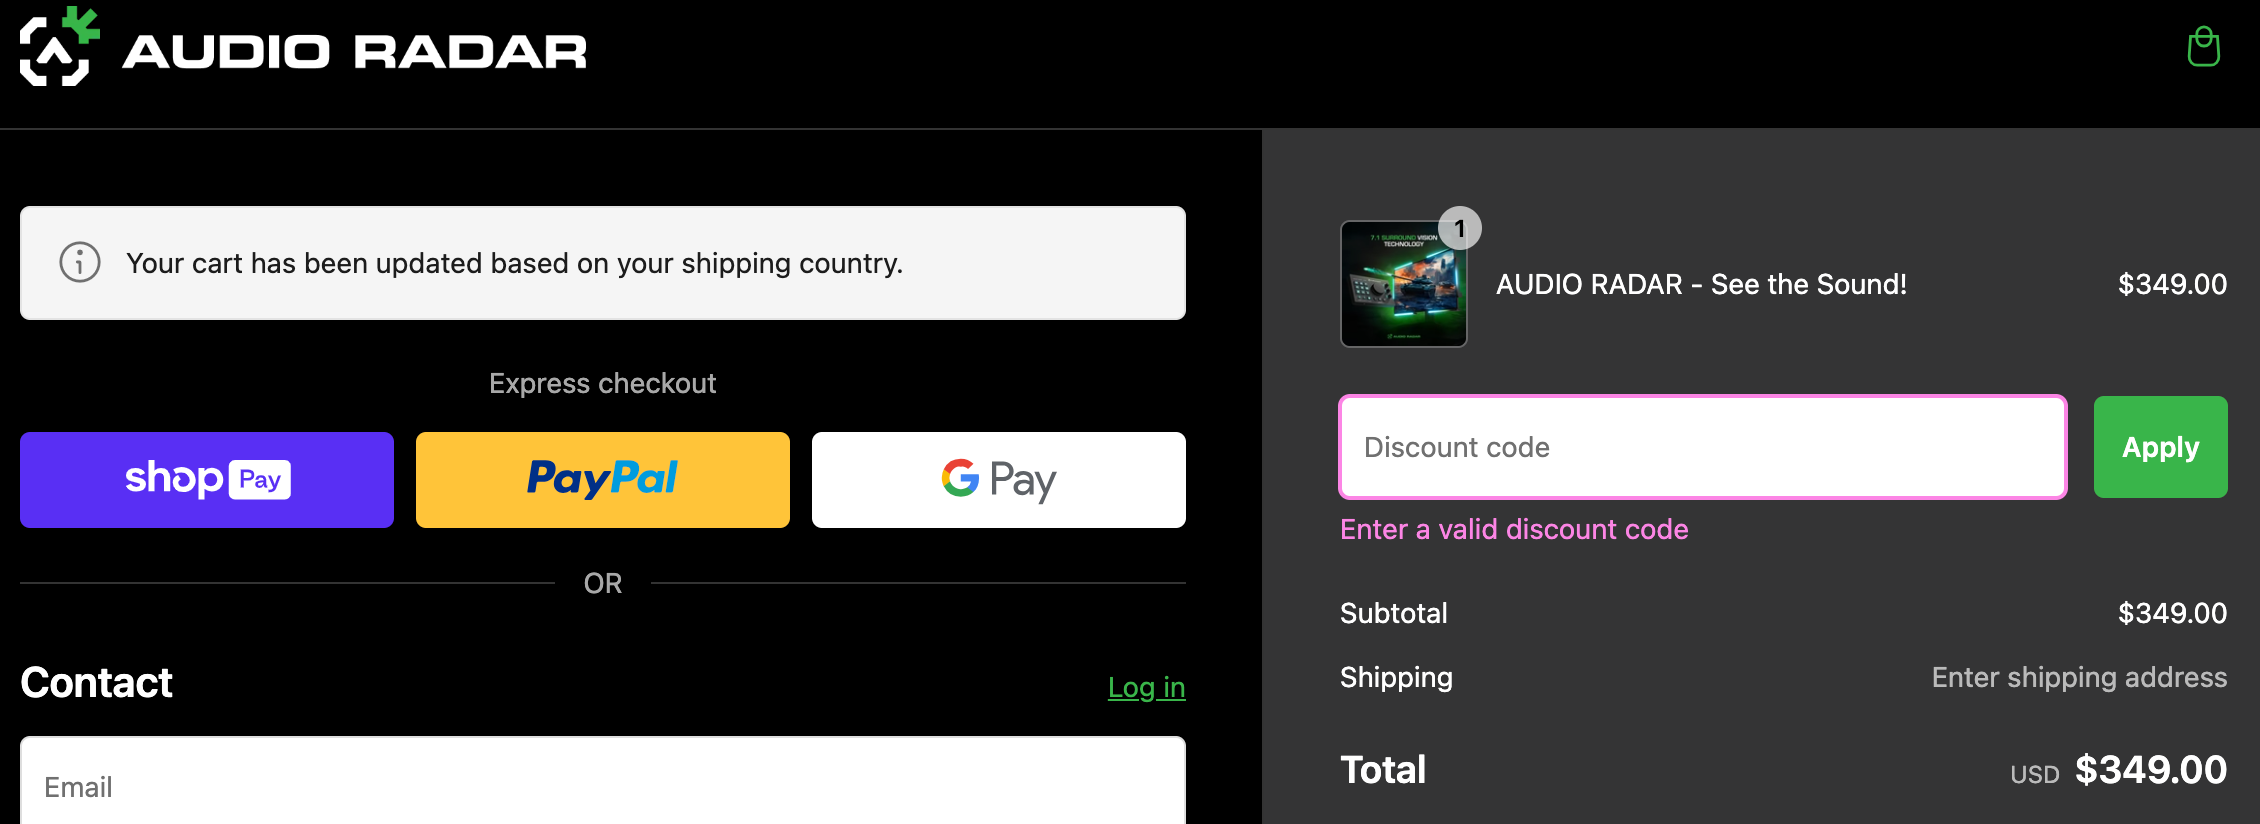Viewport: 2260px width, 824px height.
Task: Open the Audio Radar product thumbnail
Action: 1404,284
